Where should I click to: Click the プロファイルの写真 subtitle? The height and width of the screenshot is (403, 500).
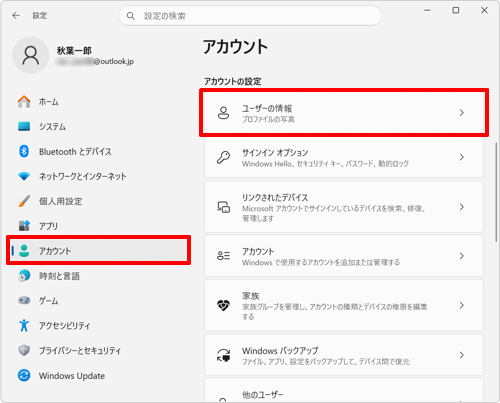(x=268, y=119)
